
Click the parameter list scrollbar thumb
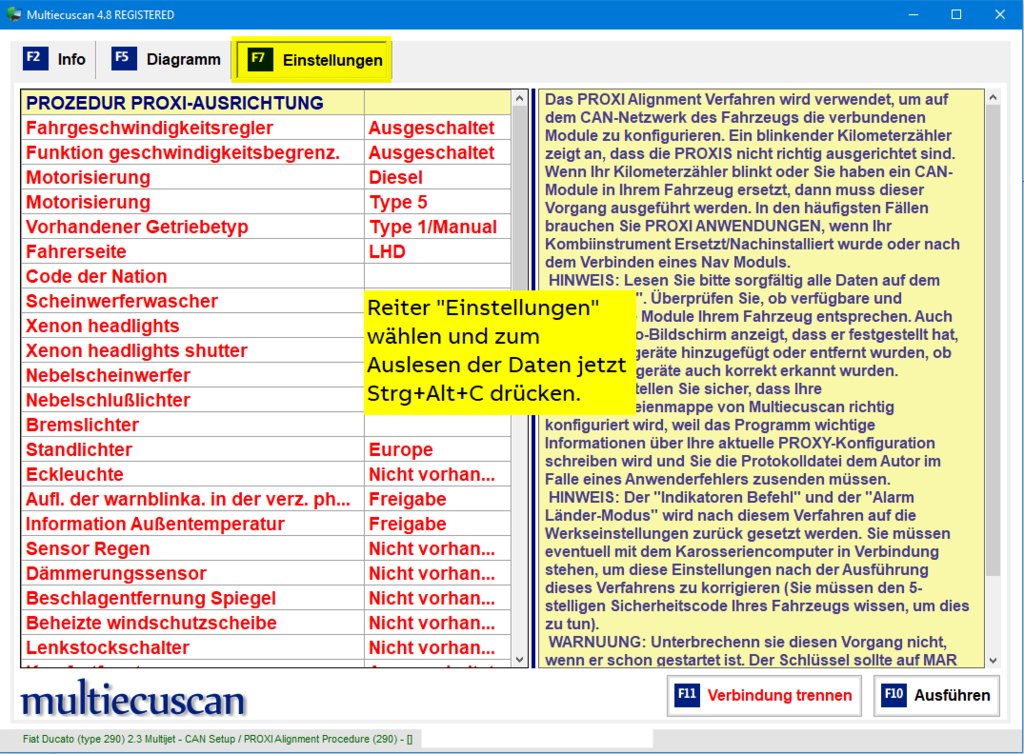519,199
